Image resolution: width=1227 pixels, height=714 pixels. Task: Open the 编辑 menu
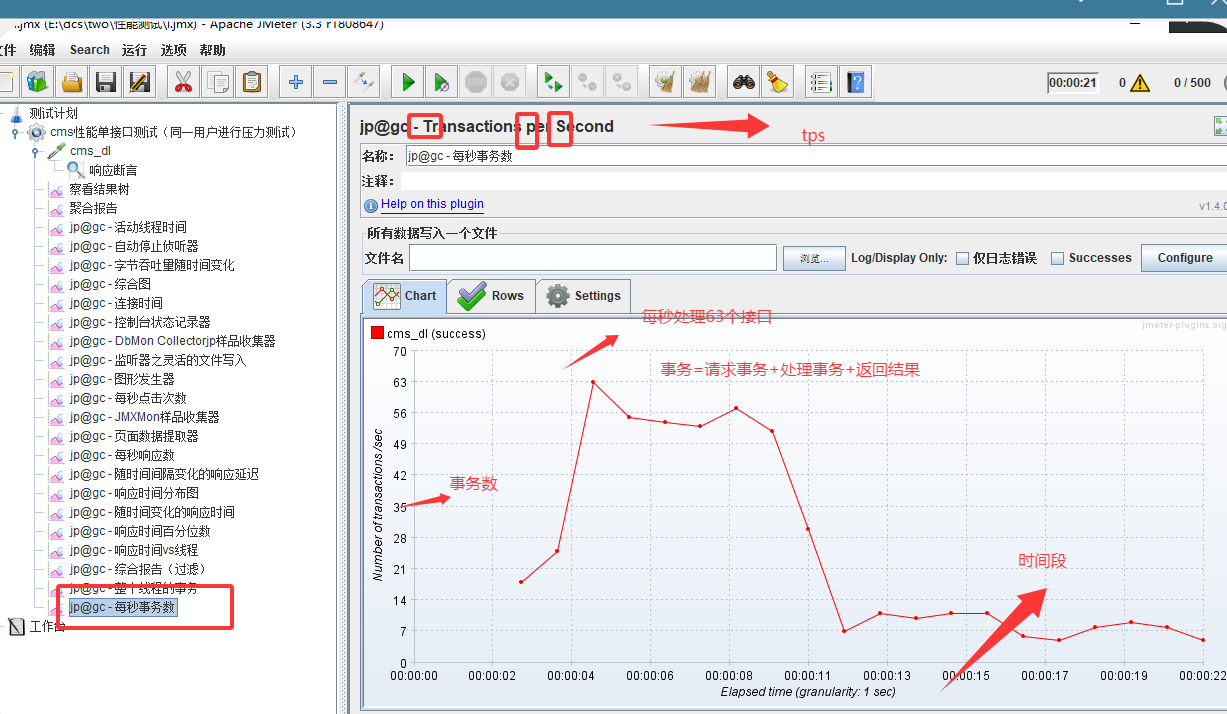pyautogui.click(x=42, y=50)
